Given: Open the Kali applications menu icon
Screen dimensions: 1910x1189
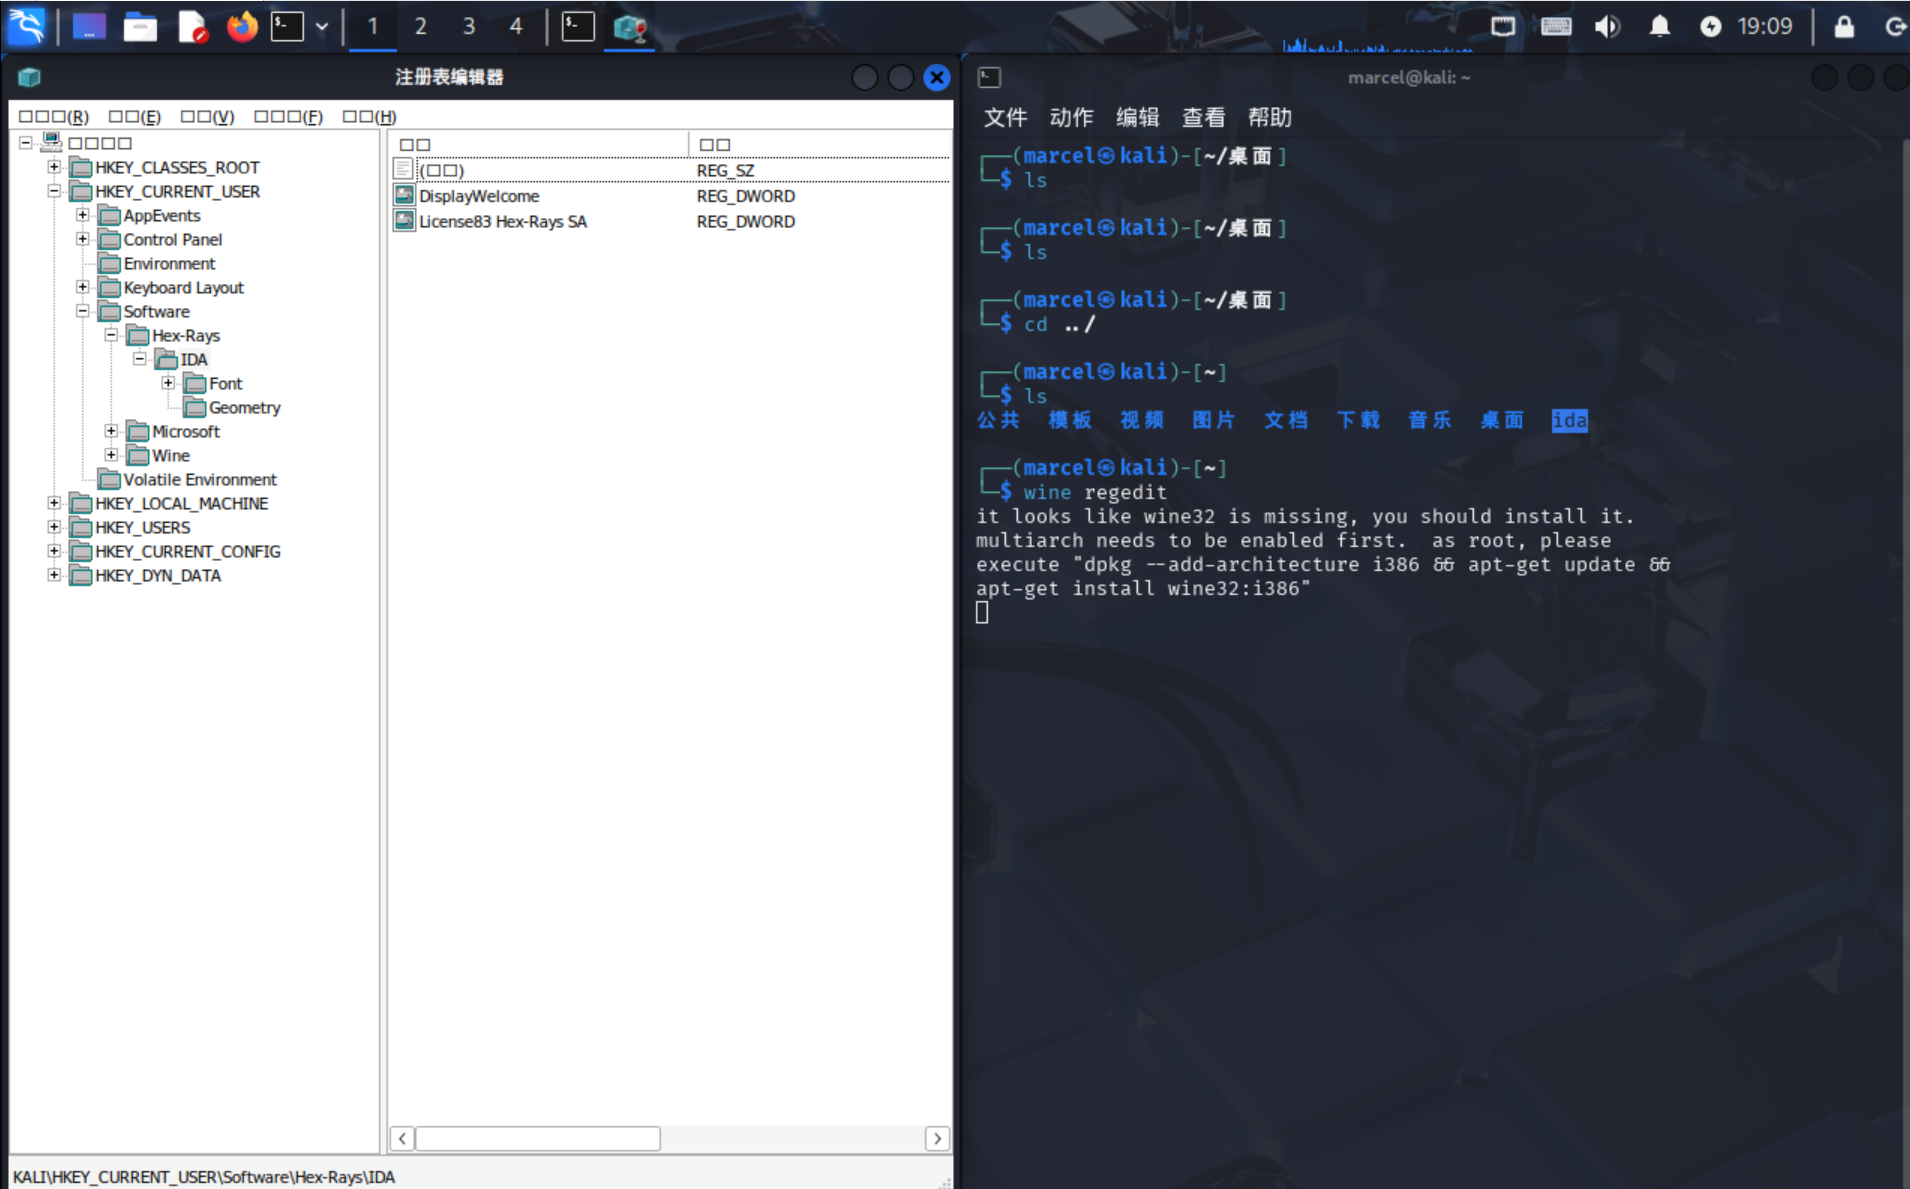Looking at the screenshot, I should coord(27,26).
